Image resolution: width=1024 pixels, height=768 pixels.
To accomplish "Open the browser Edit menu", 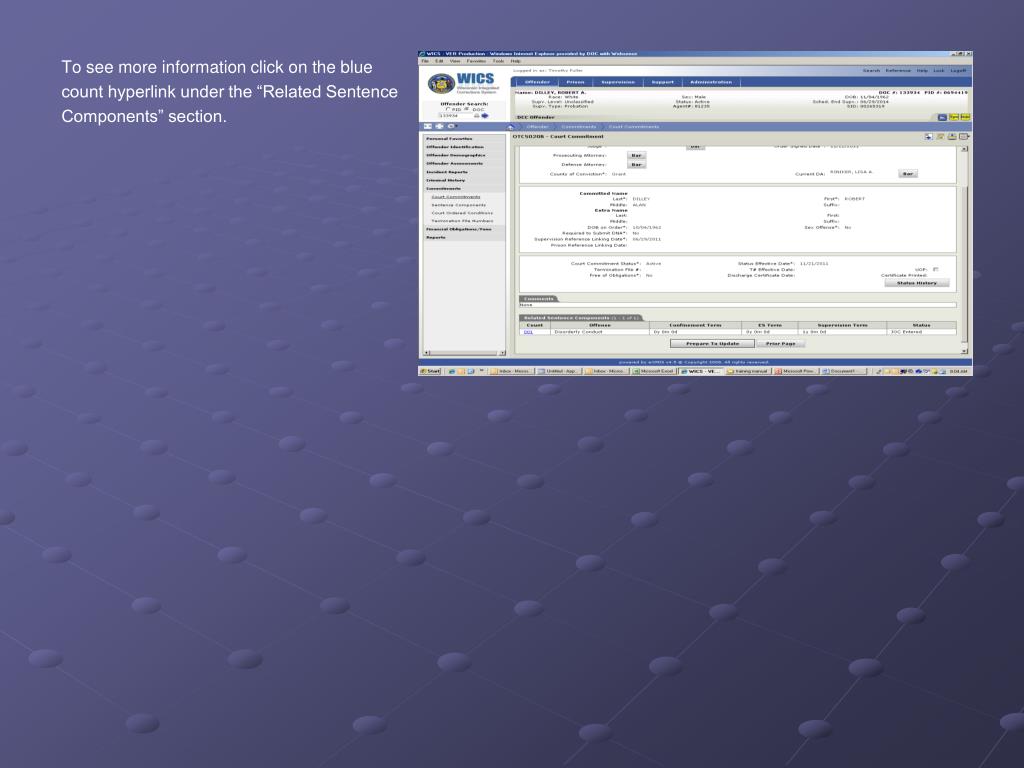I will click(x=439, y=61).
